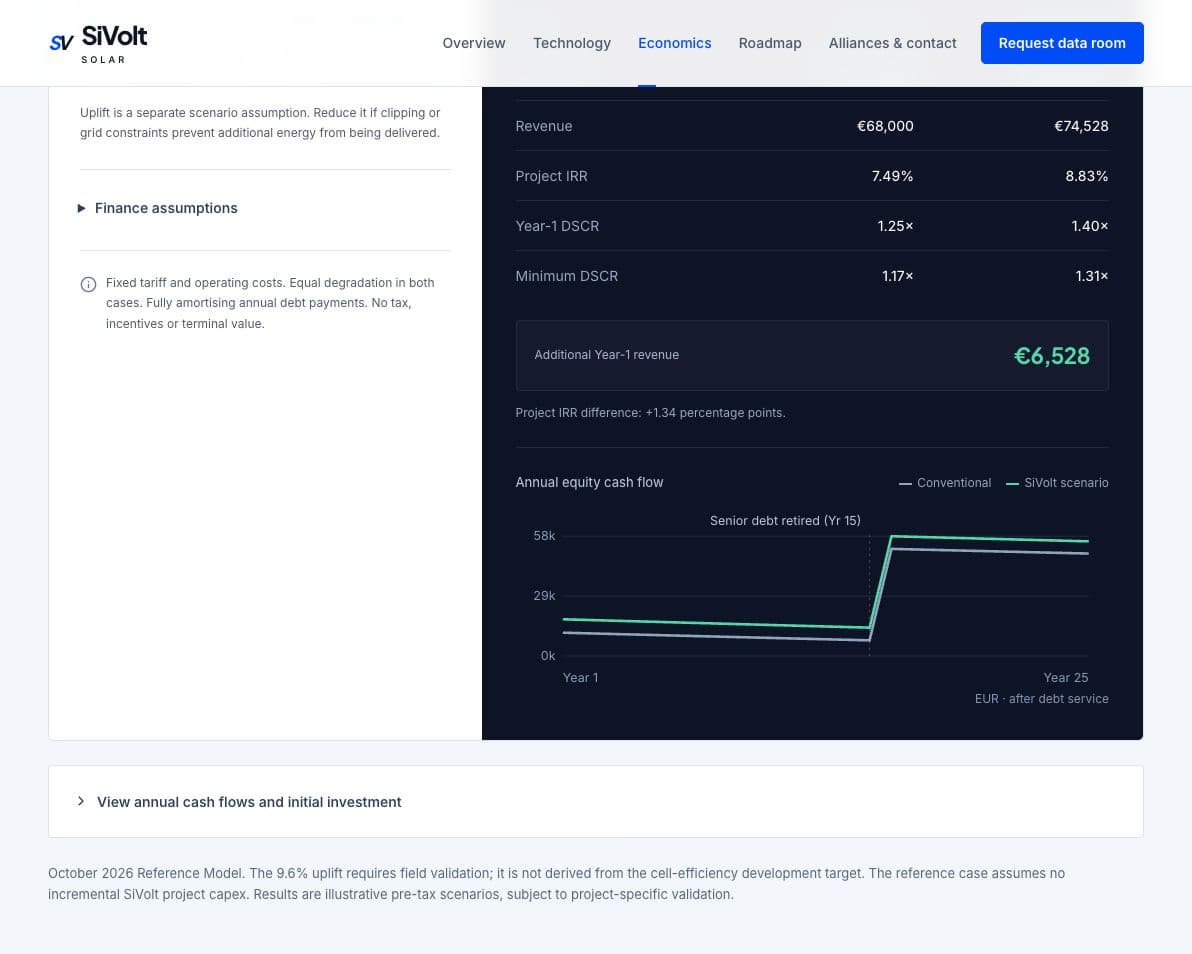The width and height of the screenshot is (1192, 954).
Task: Click the Request data room button
Action: coord(1062,43)
